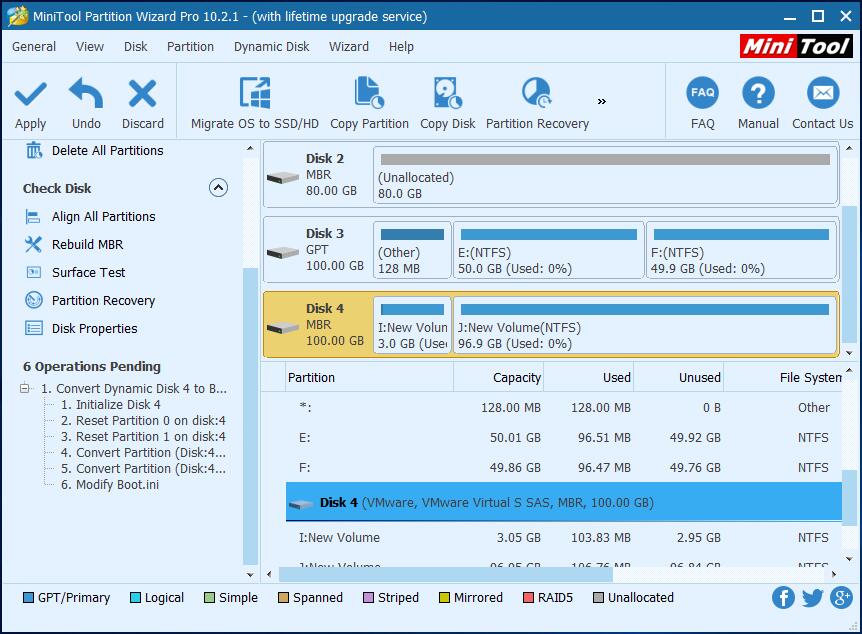
Task: Collapse Convert Dynamic Disk 4 tree node
Action: click(26, 389)
